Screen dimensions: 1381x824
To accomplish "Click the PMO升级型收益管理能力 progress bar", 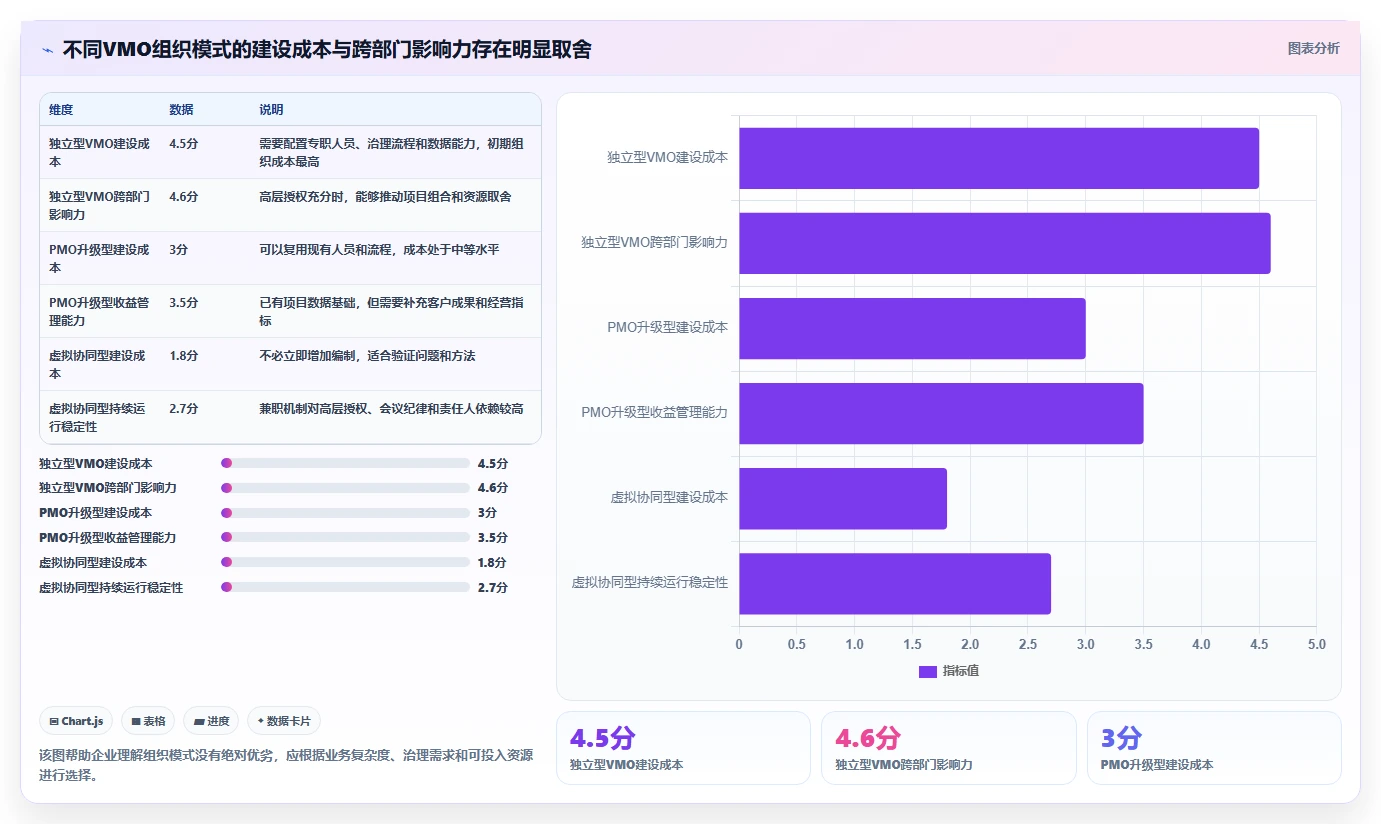I will (345, 538).
